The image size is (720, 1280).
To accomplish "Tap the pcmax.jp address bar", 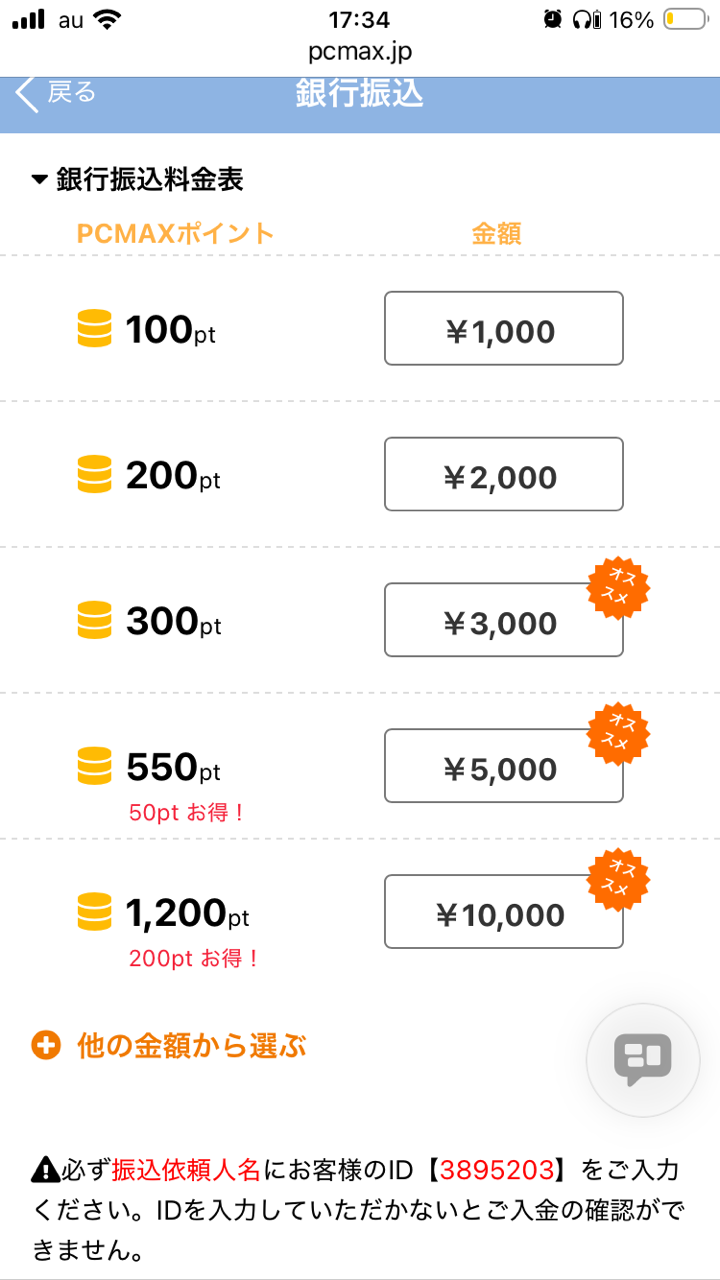I will click(x=360, y=51).
